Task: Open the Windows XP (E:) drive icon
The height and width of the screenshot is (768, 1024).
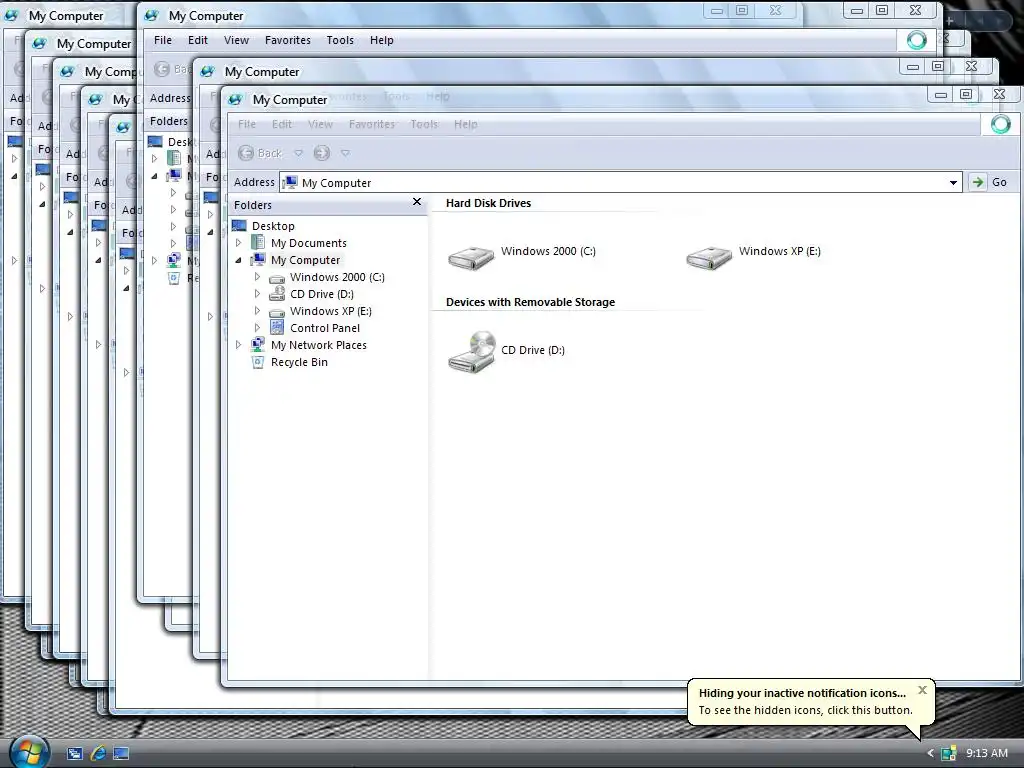Action: [x=709, y=257]
